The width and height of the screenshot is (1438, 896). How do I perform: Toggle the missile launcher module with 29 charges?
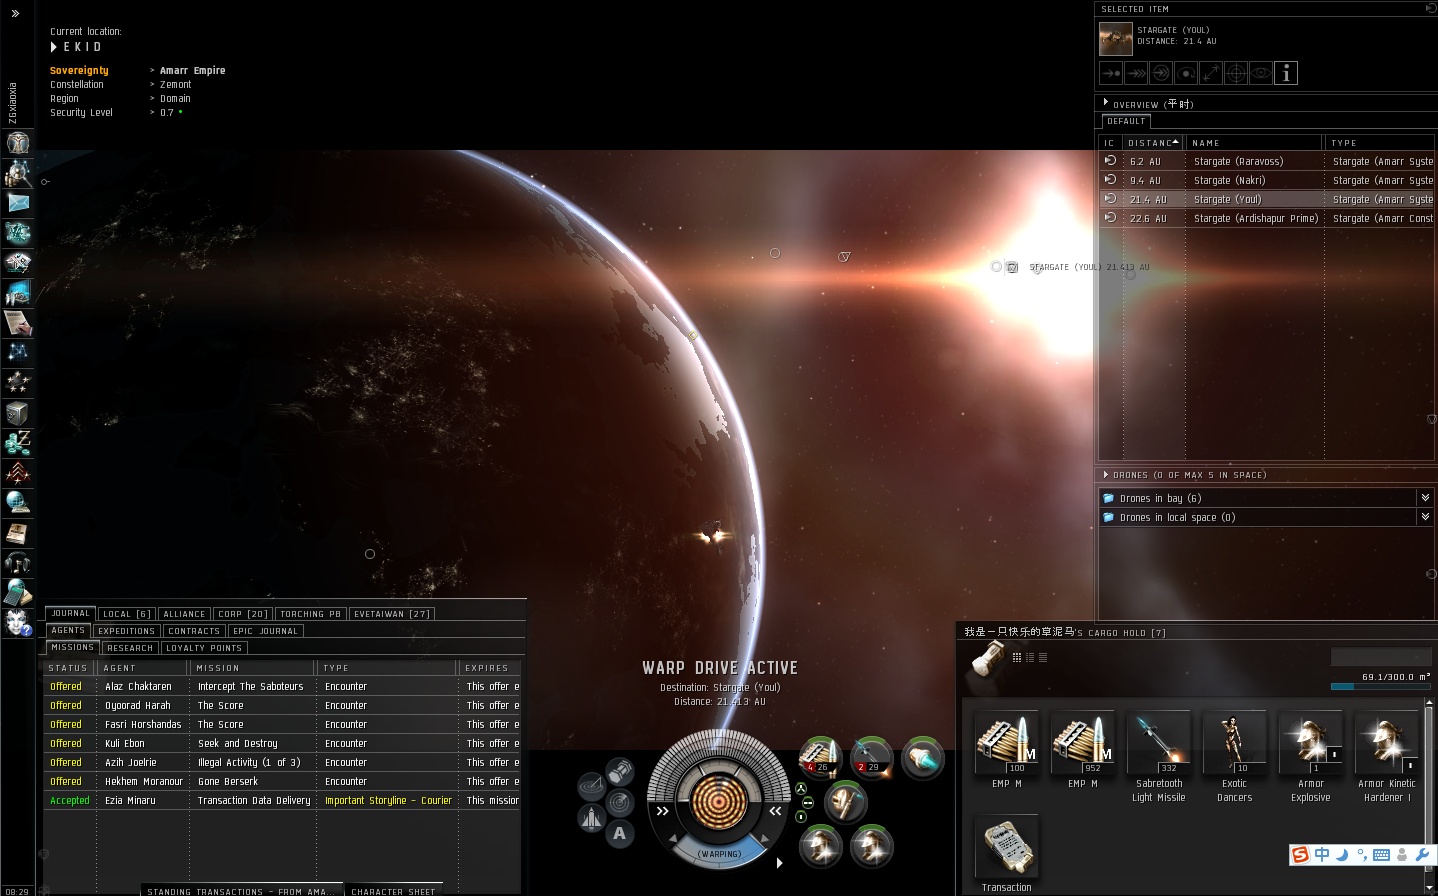871,758
